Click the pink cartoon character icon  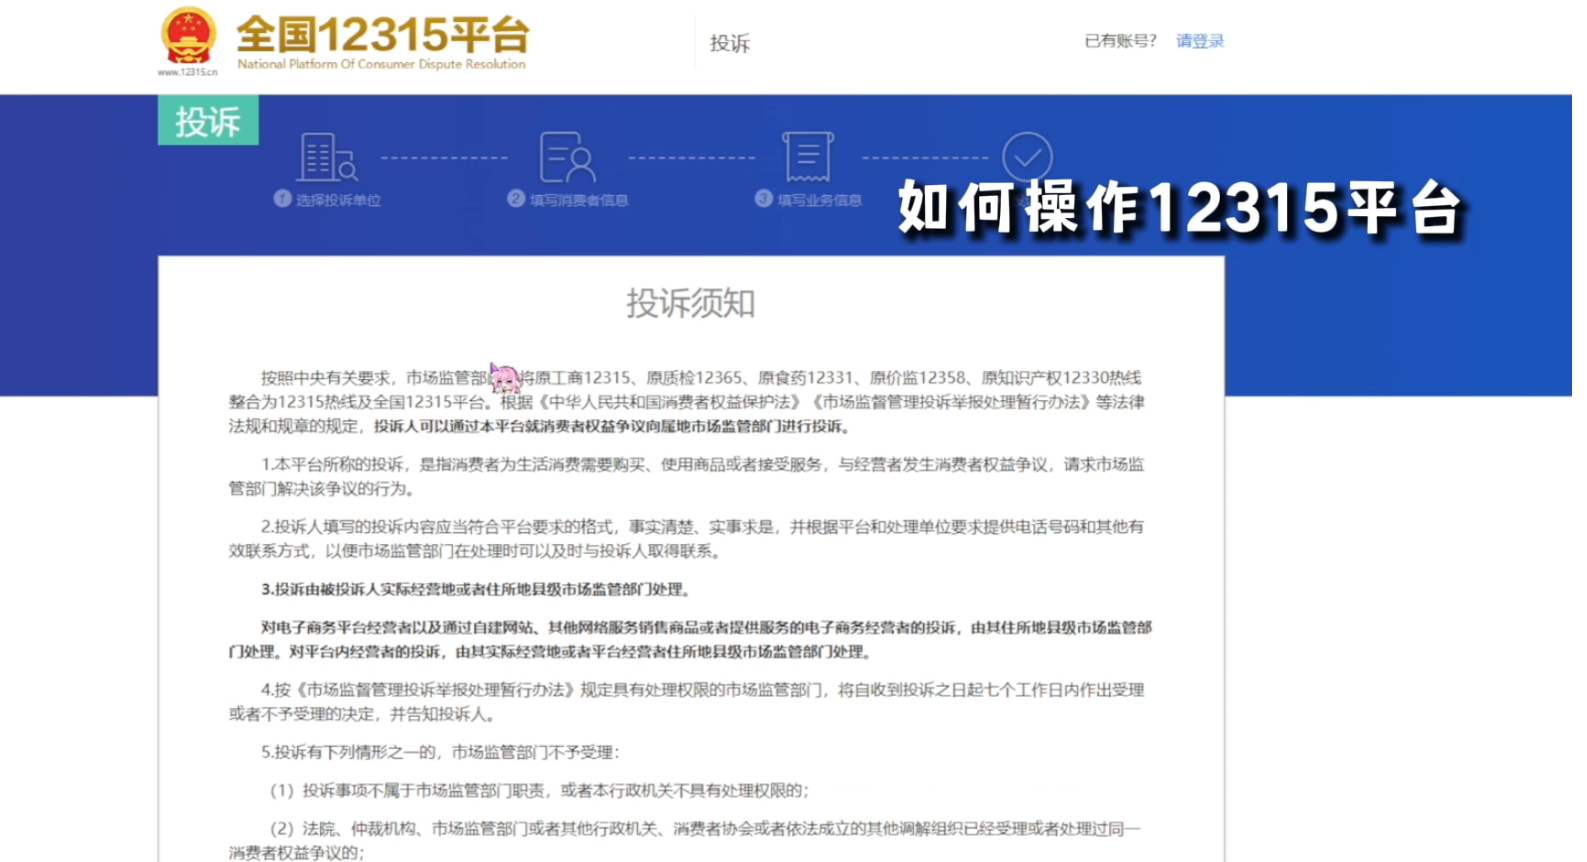[x=505, y=378]
